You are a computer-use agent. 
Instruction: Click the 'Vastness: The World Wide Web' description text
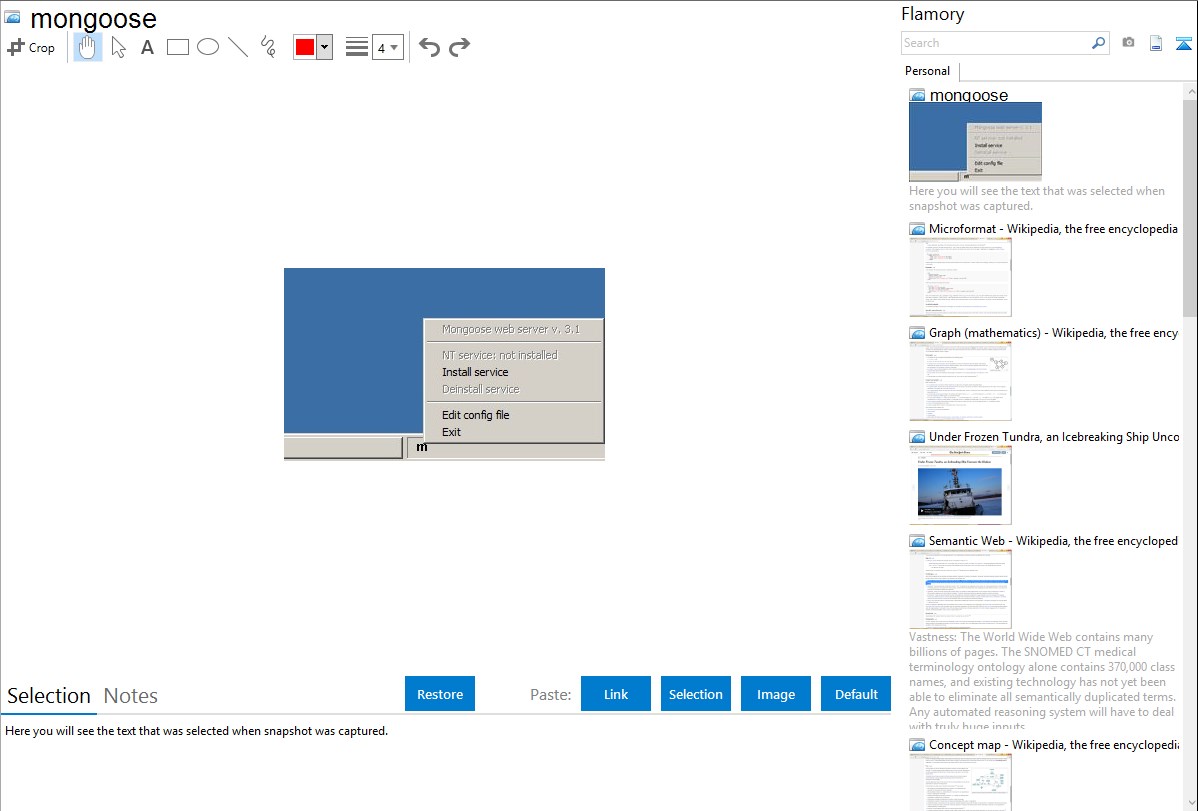coord(1042,682)
